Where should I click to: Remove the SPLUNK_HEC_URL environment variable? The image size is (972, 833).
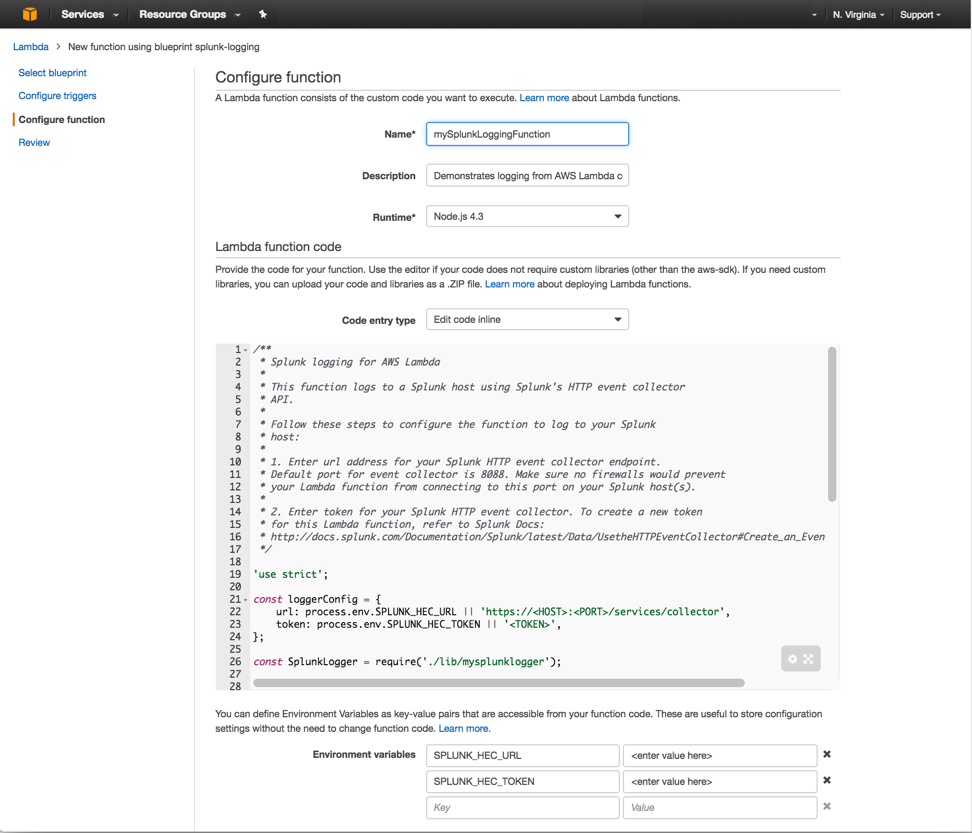point(827,754)
